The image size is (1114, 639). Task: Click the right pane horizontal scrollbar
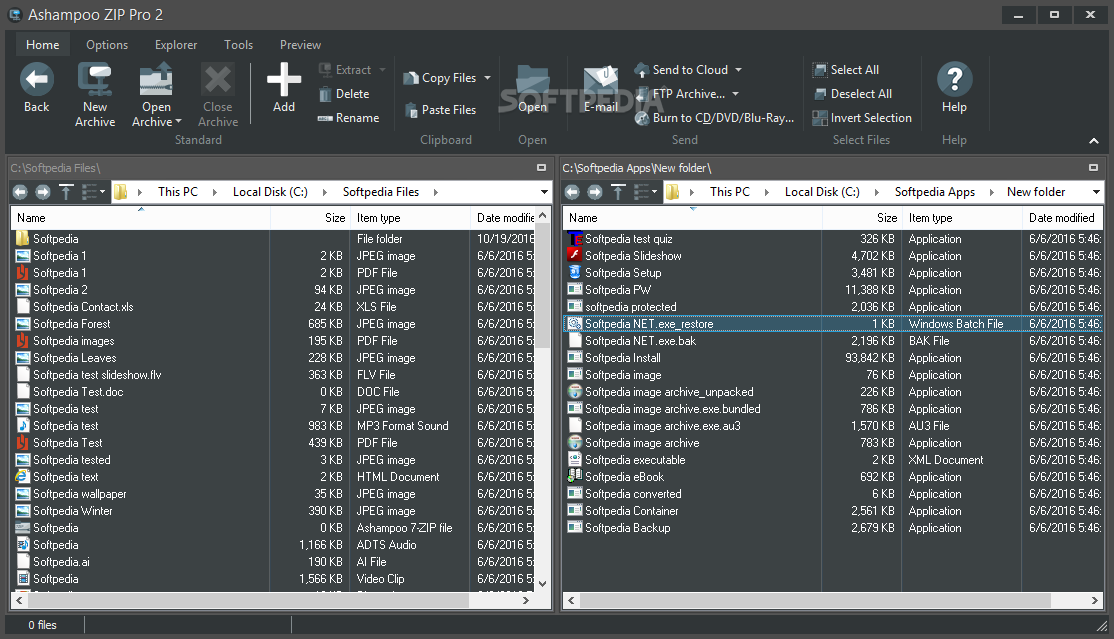point(815,601)
